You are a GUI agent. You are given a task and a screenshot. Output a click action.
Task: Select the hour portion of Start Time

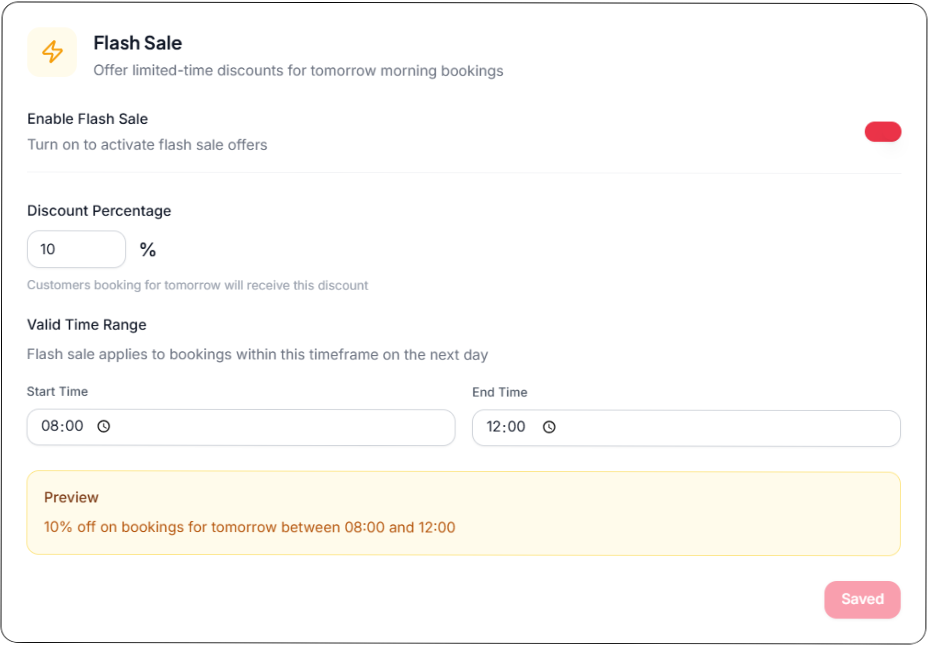click(49, 427)
